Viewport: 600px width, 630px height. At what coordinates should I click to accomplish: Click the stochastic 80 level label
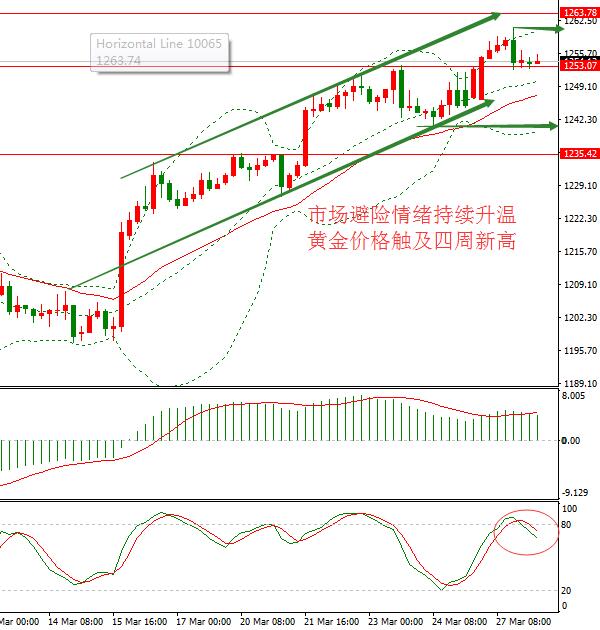[x=566, y=525]
